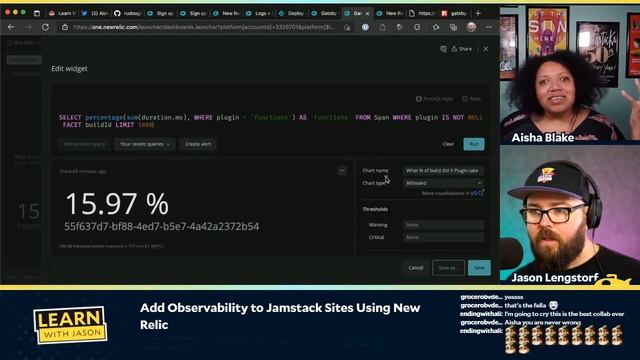640x360 pixels.
Task: Save the widget
Action: tap(479, 268)
